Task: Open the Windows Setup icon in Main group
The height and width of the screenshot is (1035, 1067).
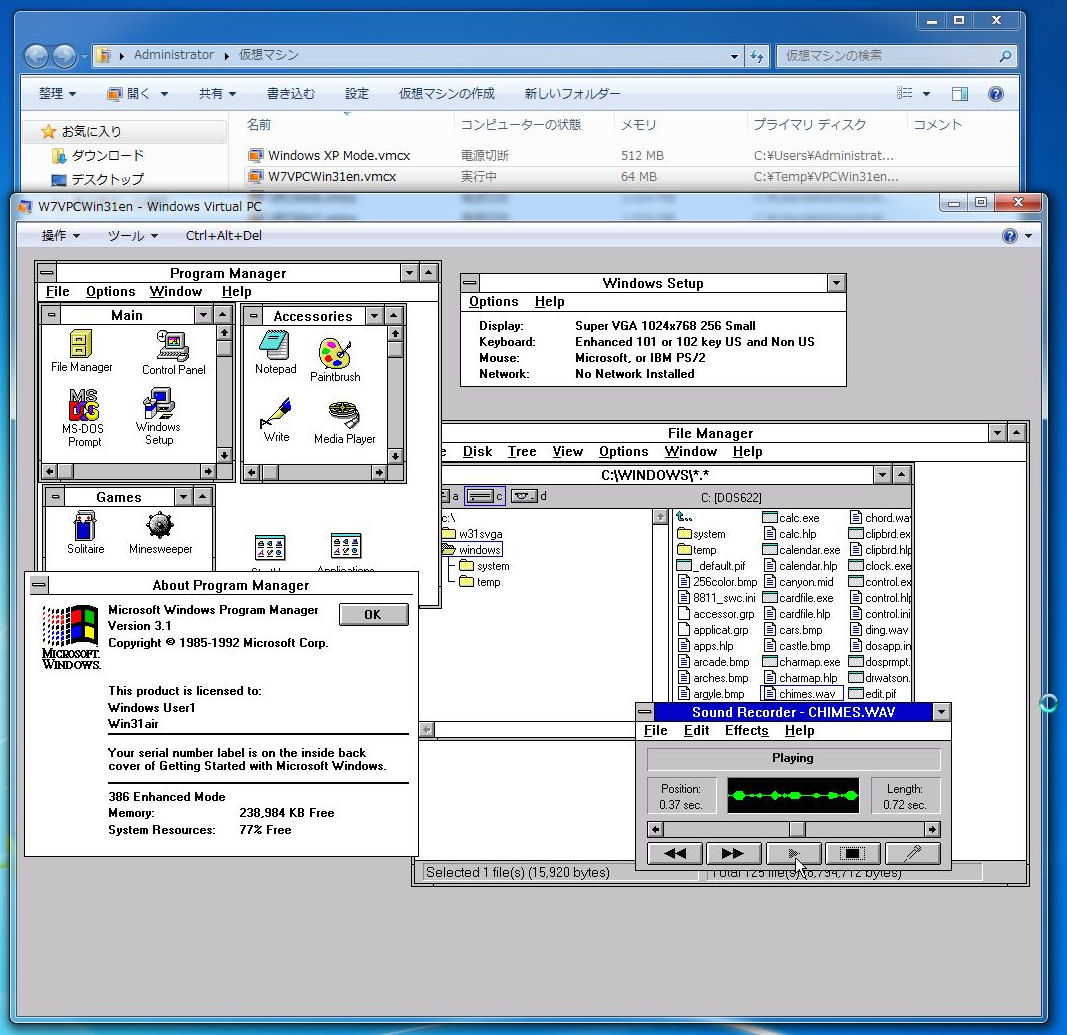Action: (x=158, y=416)
